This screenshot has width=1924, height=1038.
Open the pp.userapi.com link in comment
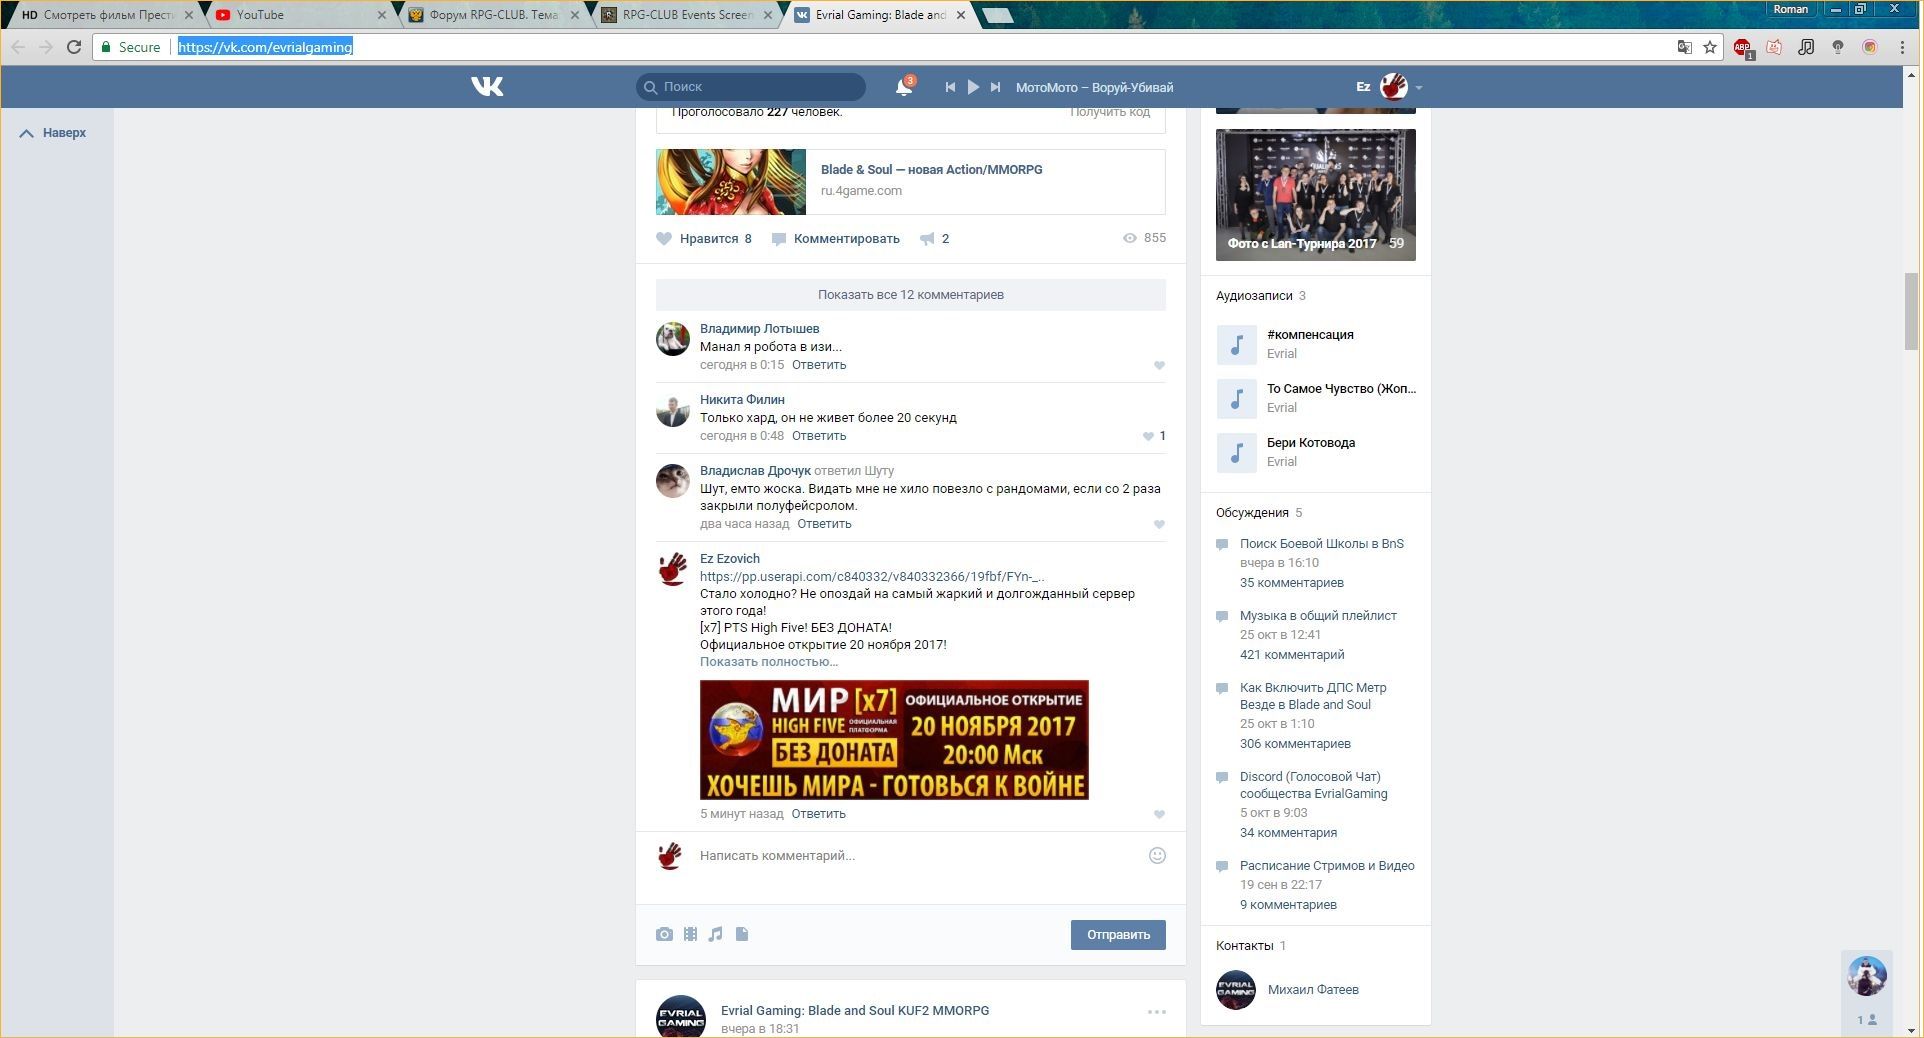873,577
